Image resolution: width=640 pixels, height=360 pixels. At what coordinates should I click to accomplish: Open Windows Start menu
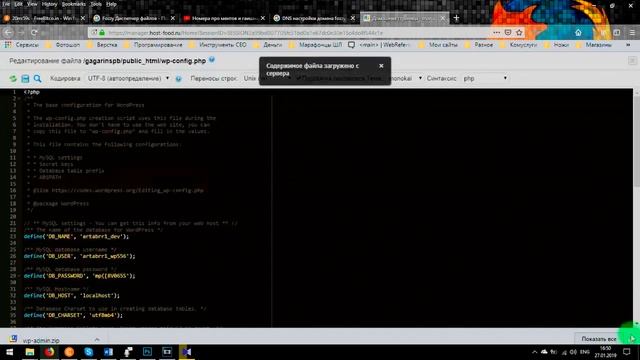9,352
